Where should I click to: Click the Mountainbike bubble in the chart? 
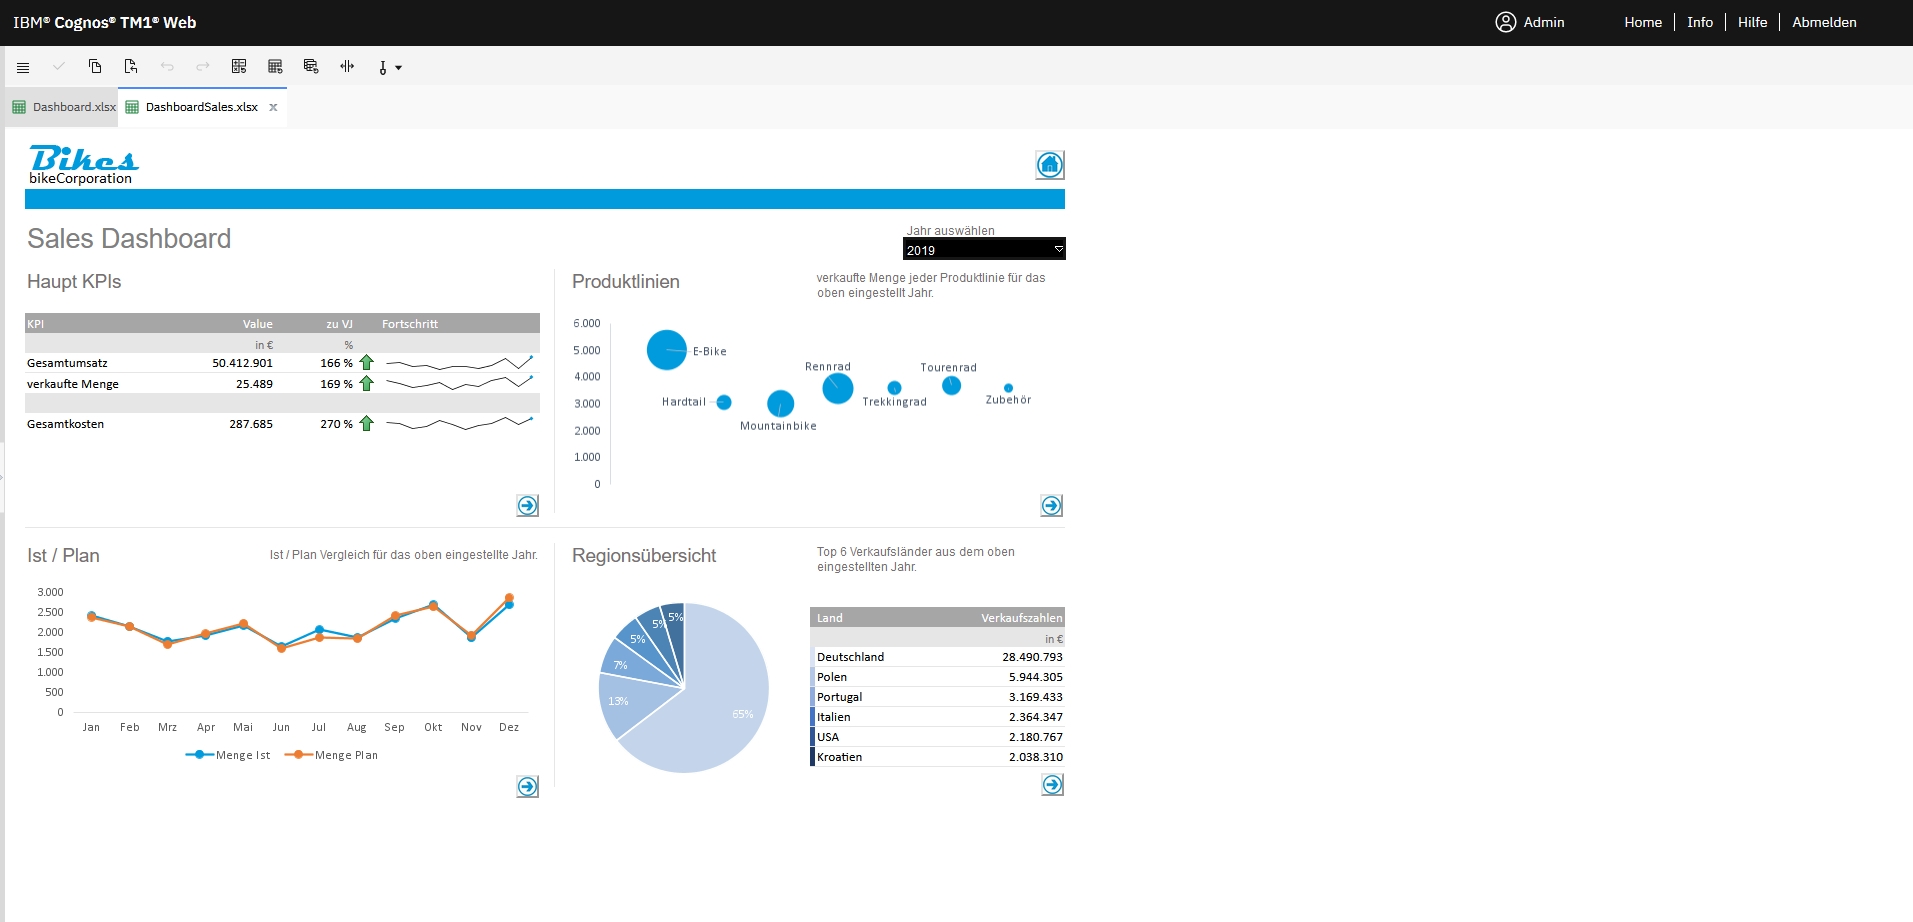pos(780,404)
